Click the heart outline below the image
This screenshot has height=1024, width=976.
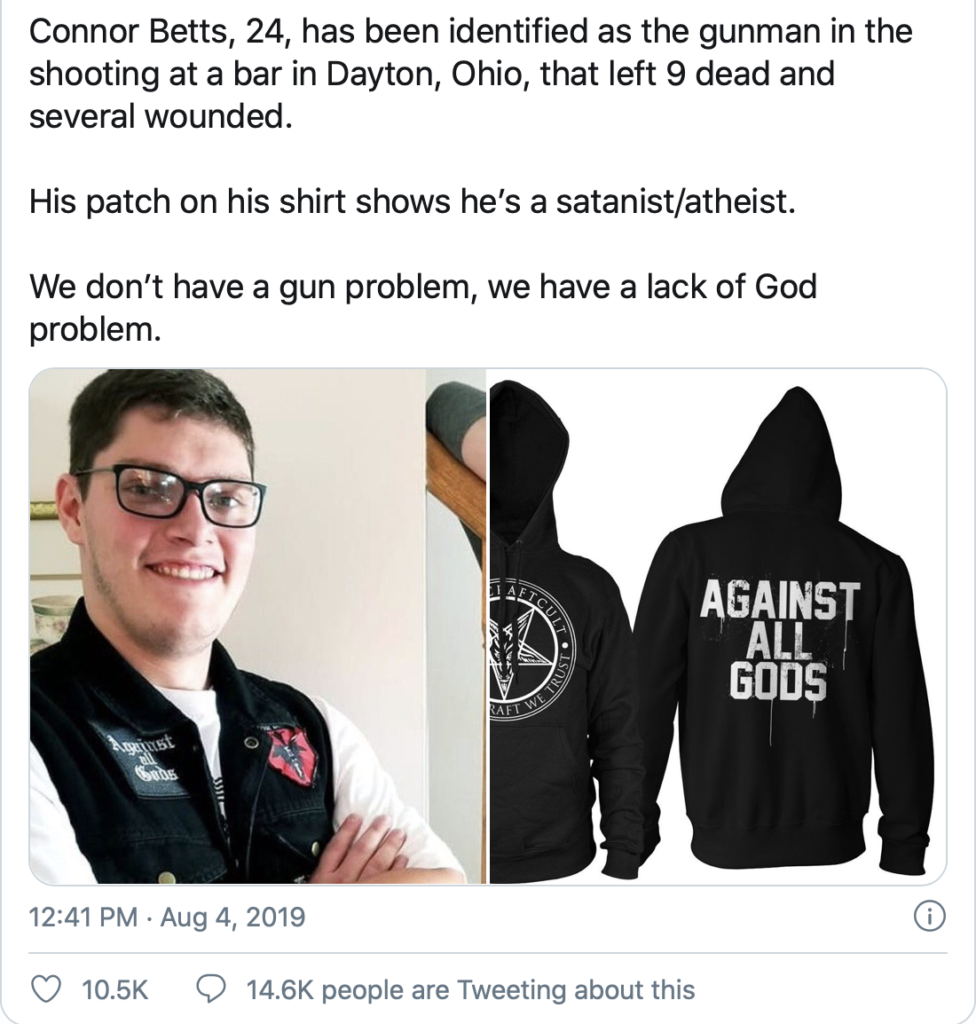tap(46, 987)
